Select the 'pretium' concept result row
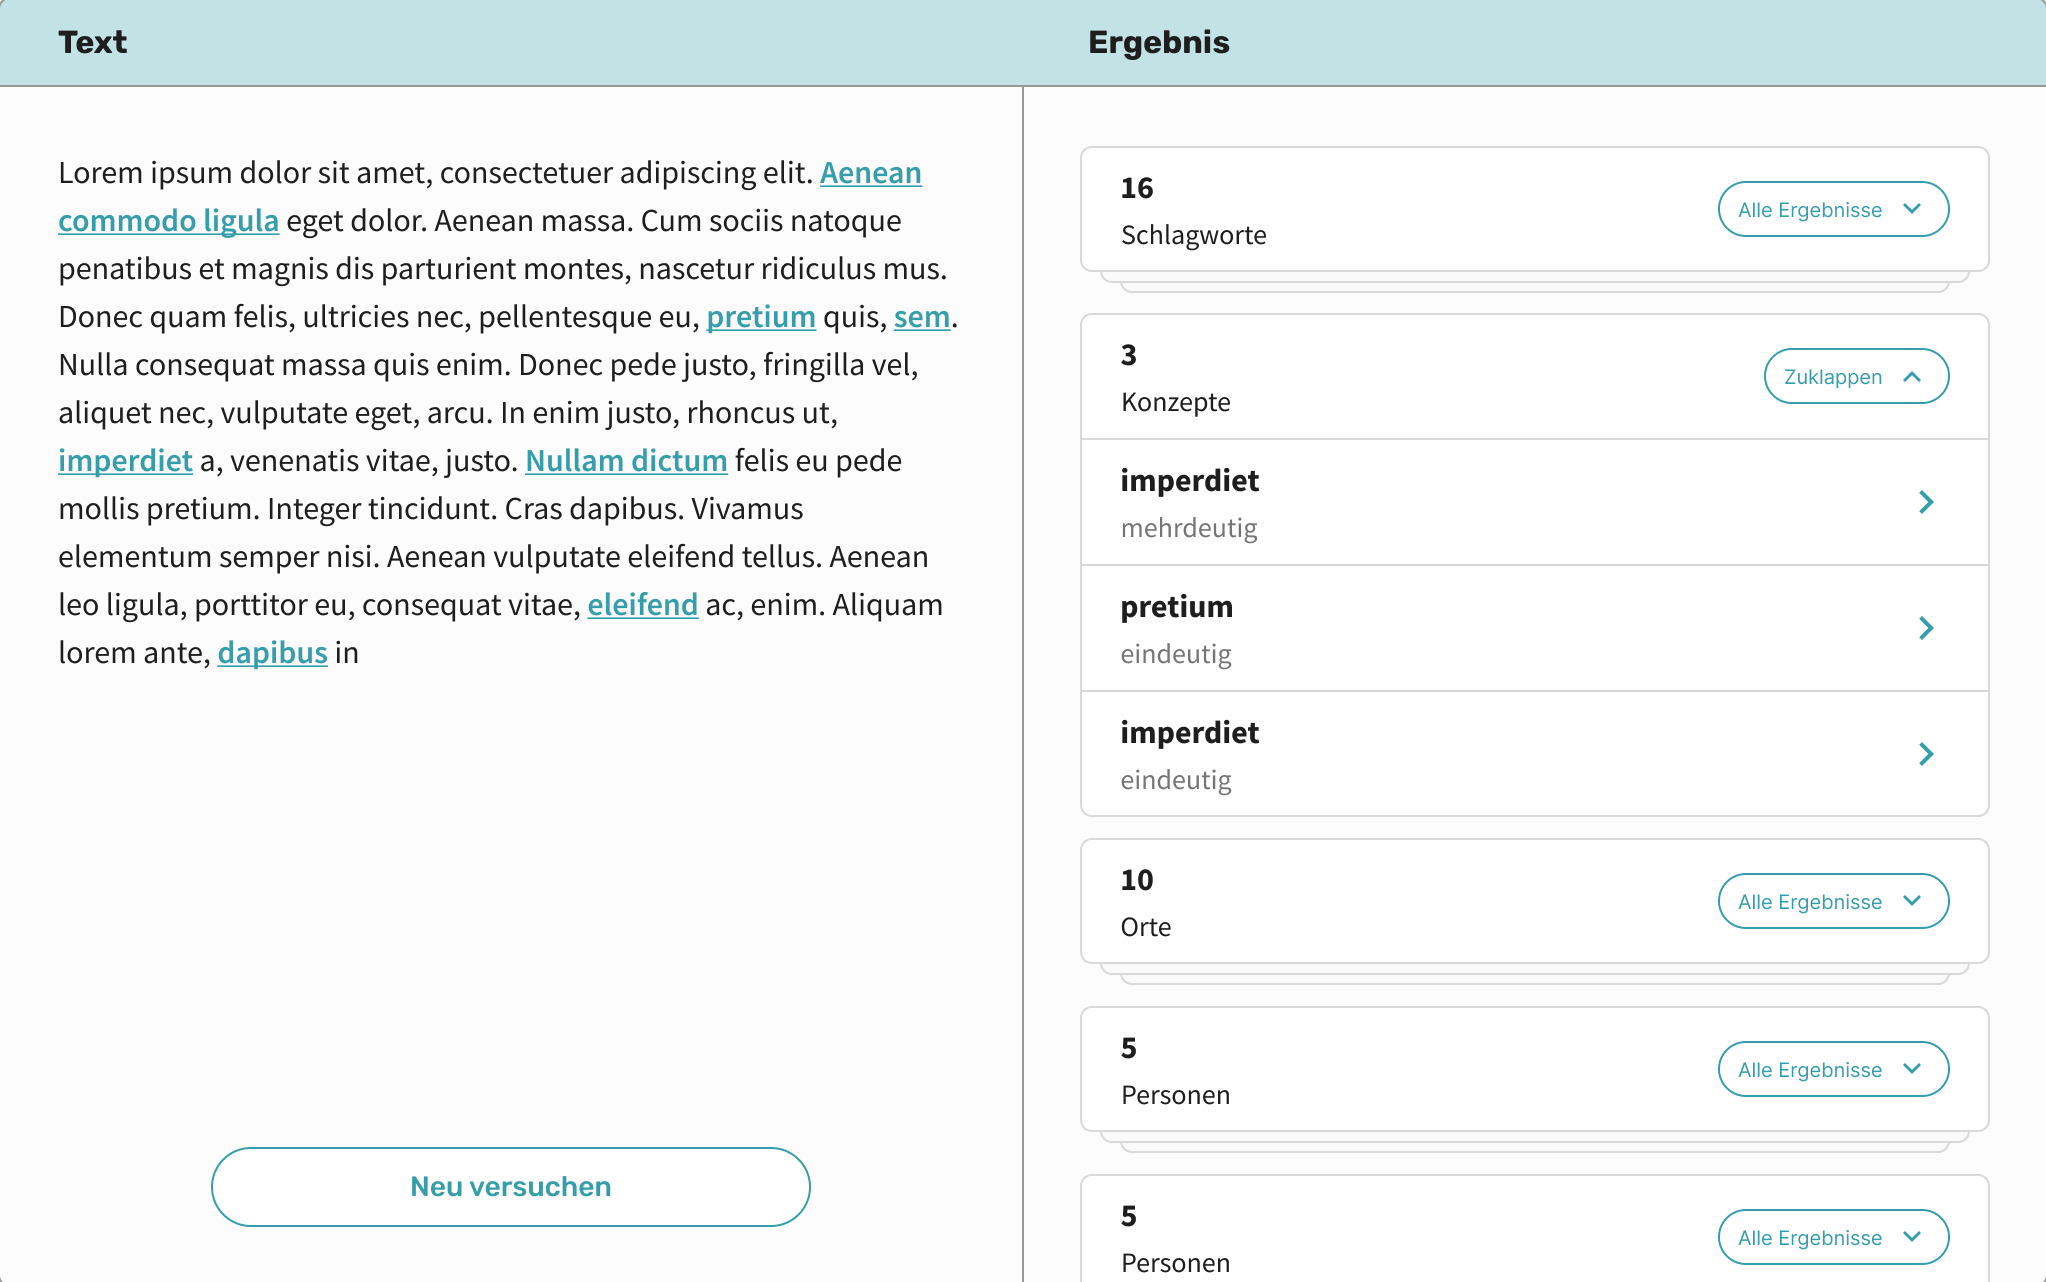The height and width of the screenshot is (1282, 2046). [x=1500, y=628]
